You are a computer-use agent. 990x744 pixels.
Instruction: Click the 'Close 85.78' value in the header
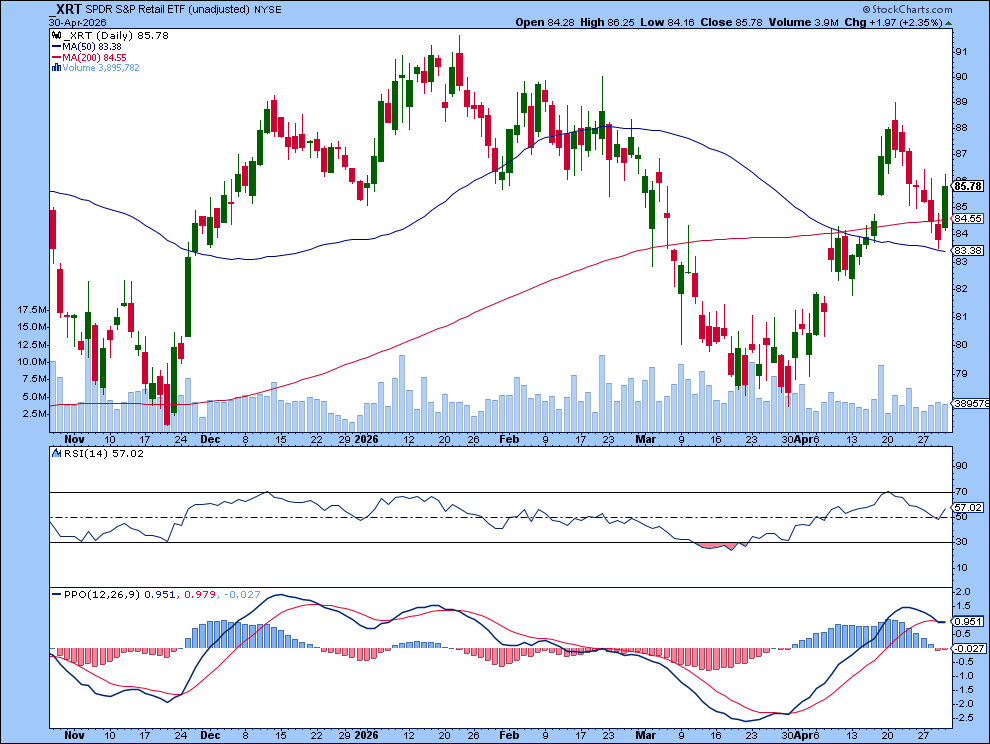(732, 22)
